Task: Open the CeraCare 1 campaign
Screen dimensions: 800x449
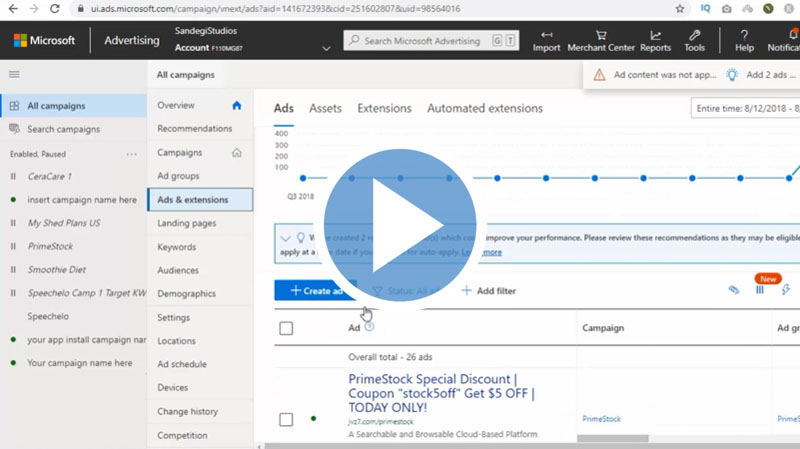Action: (49, 177)
